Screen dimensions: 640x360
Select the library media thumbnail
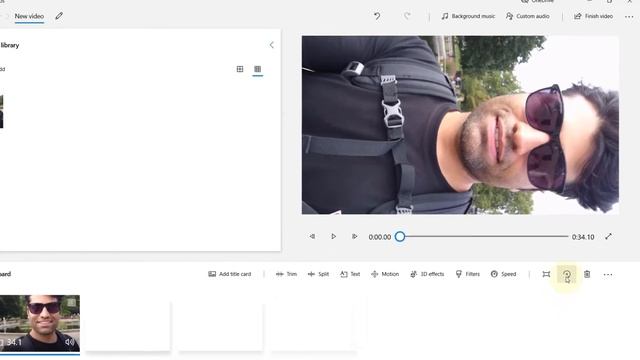click(2, 111)
